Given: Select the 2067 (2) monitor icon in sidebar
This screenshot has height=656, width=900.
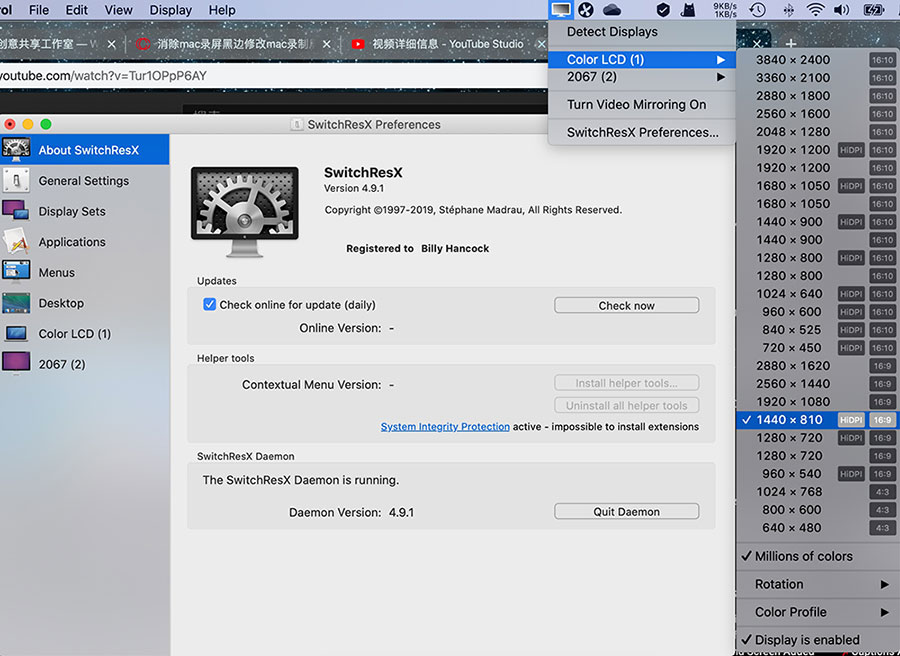Looking at the screenshot, I should tap(15, 364).
